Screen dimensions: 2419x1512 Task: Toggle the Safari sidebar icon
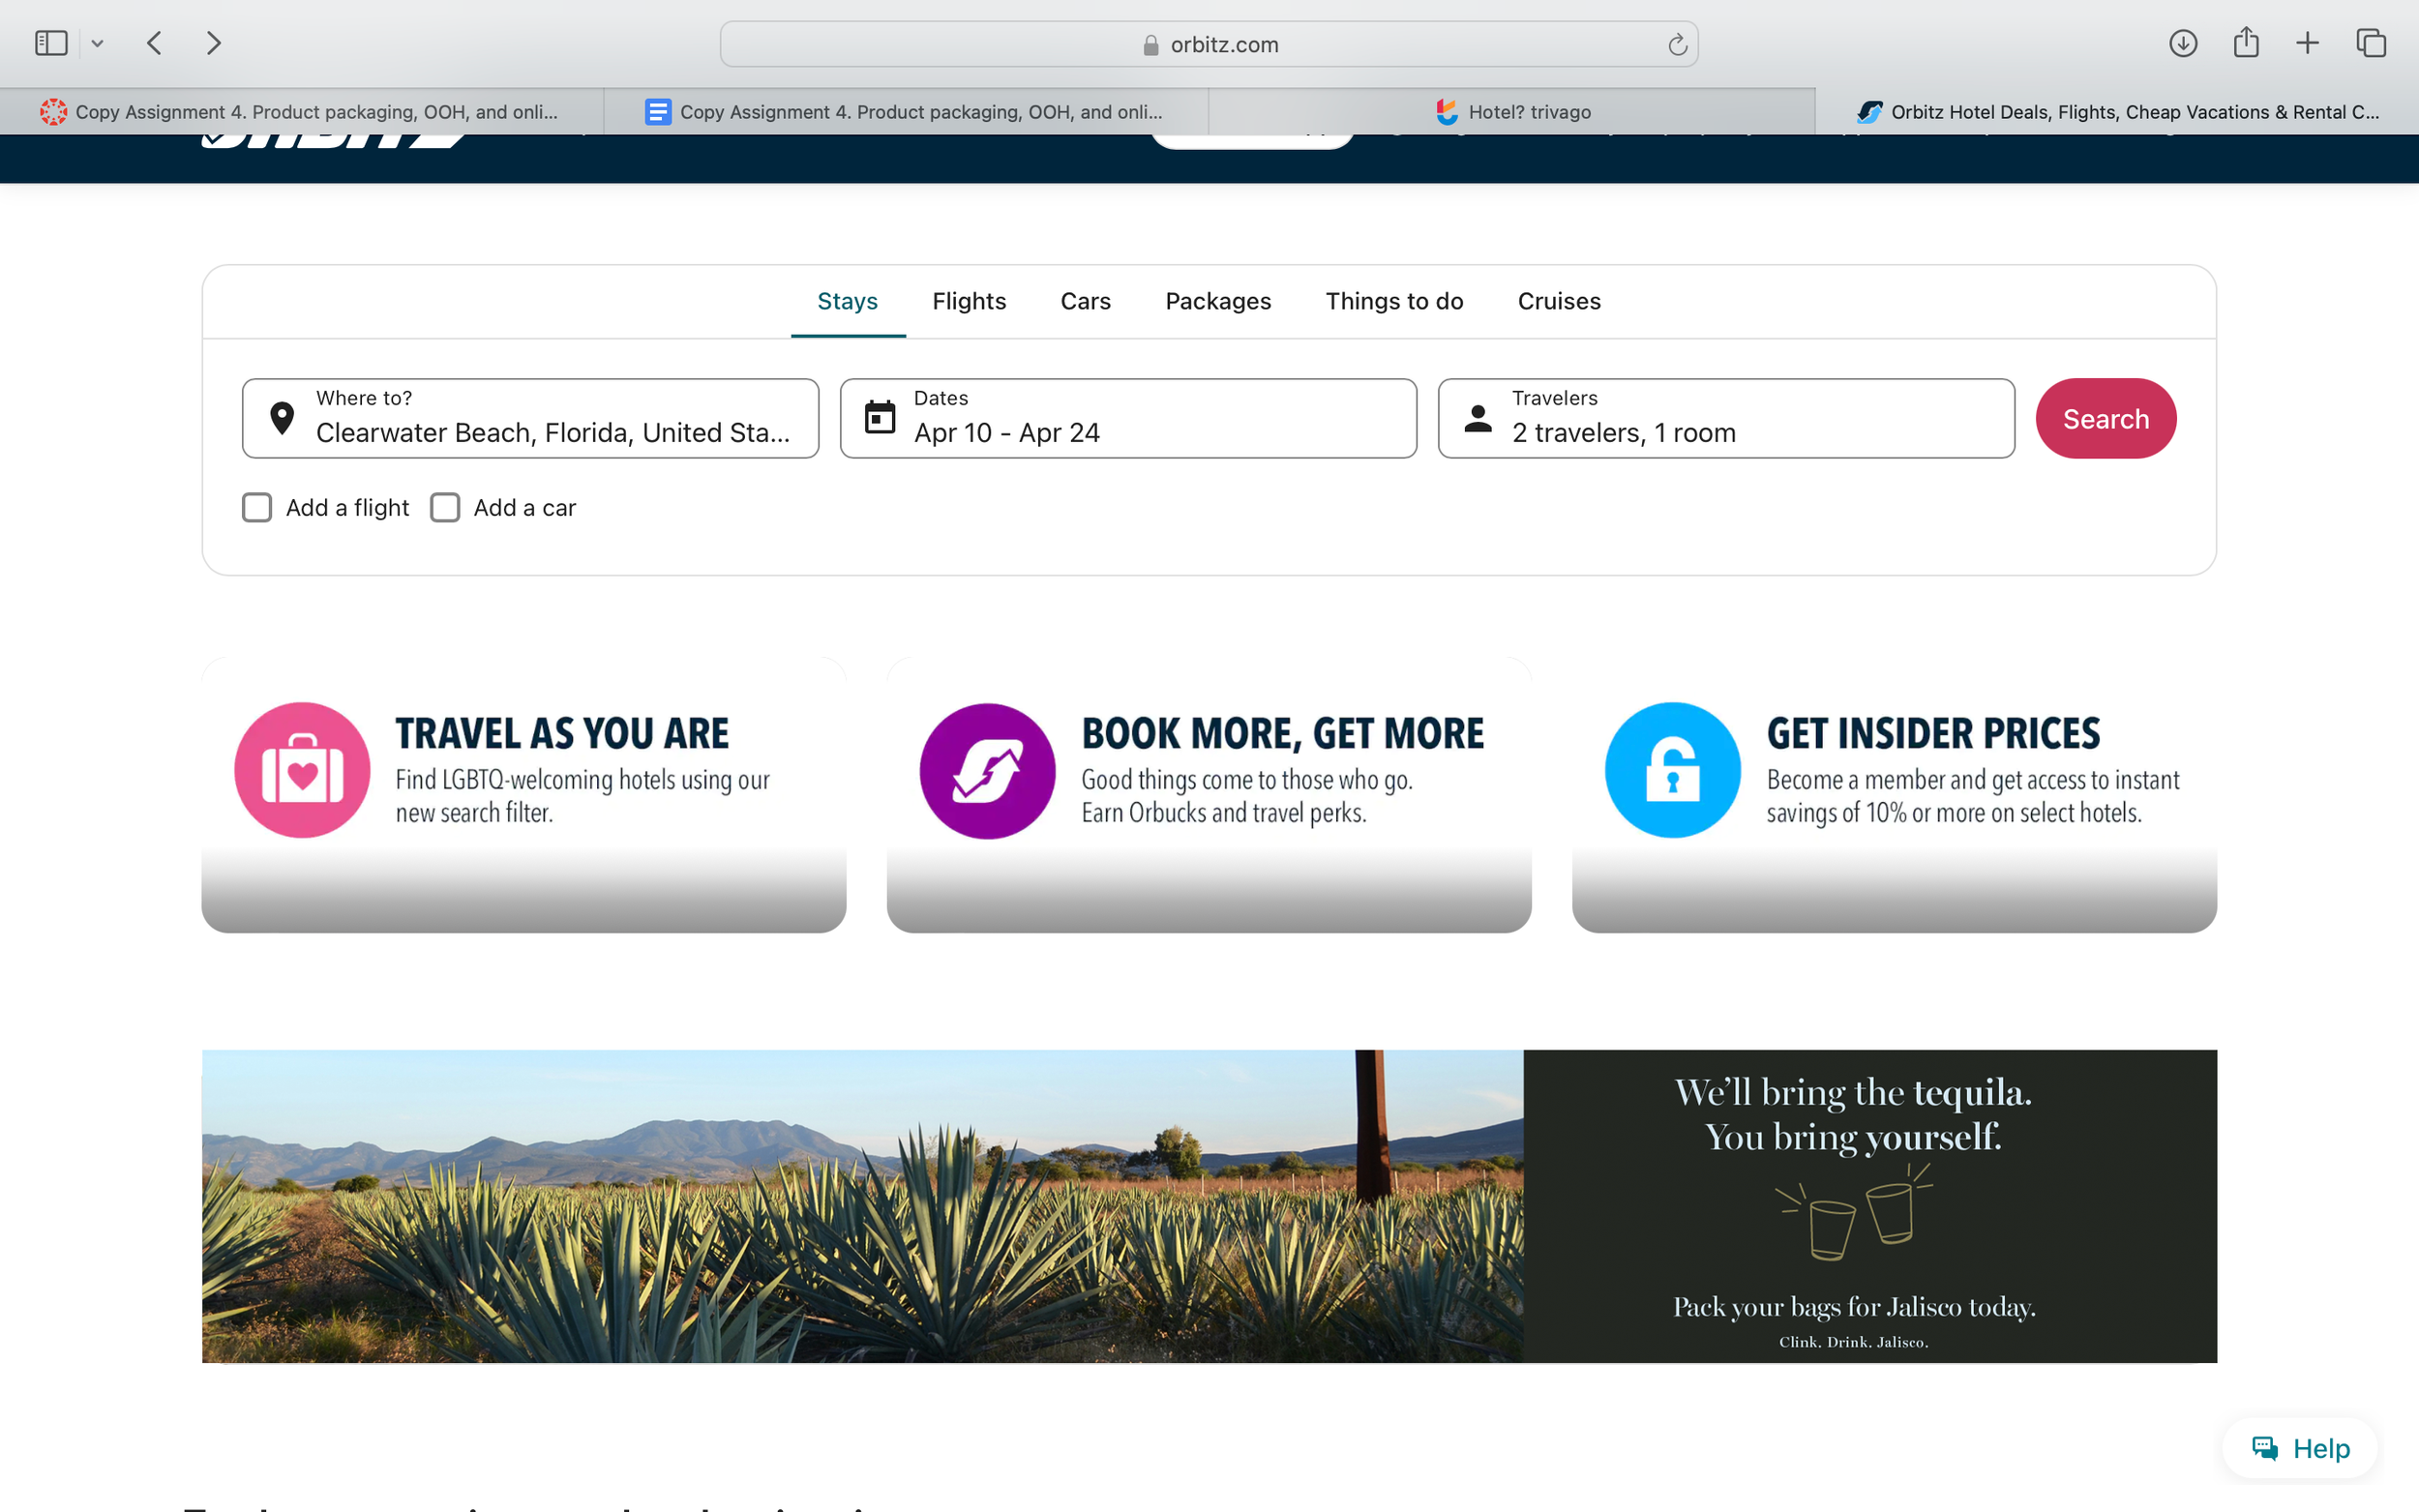tap(50, 43)
